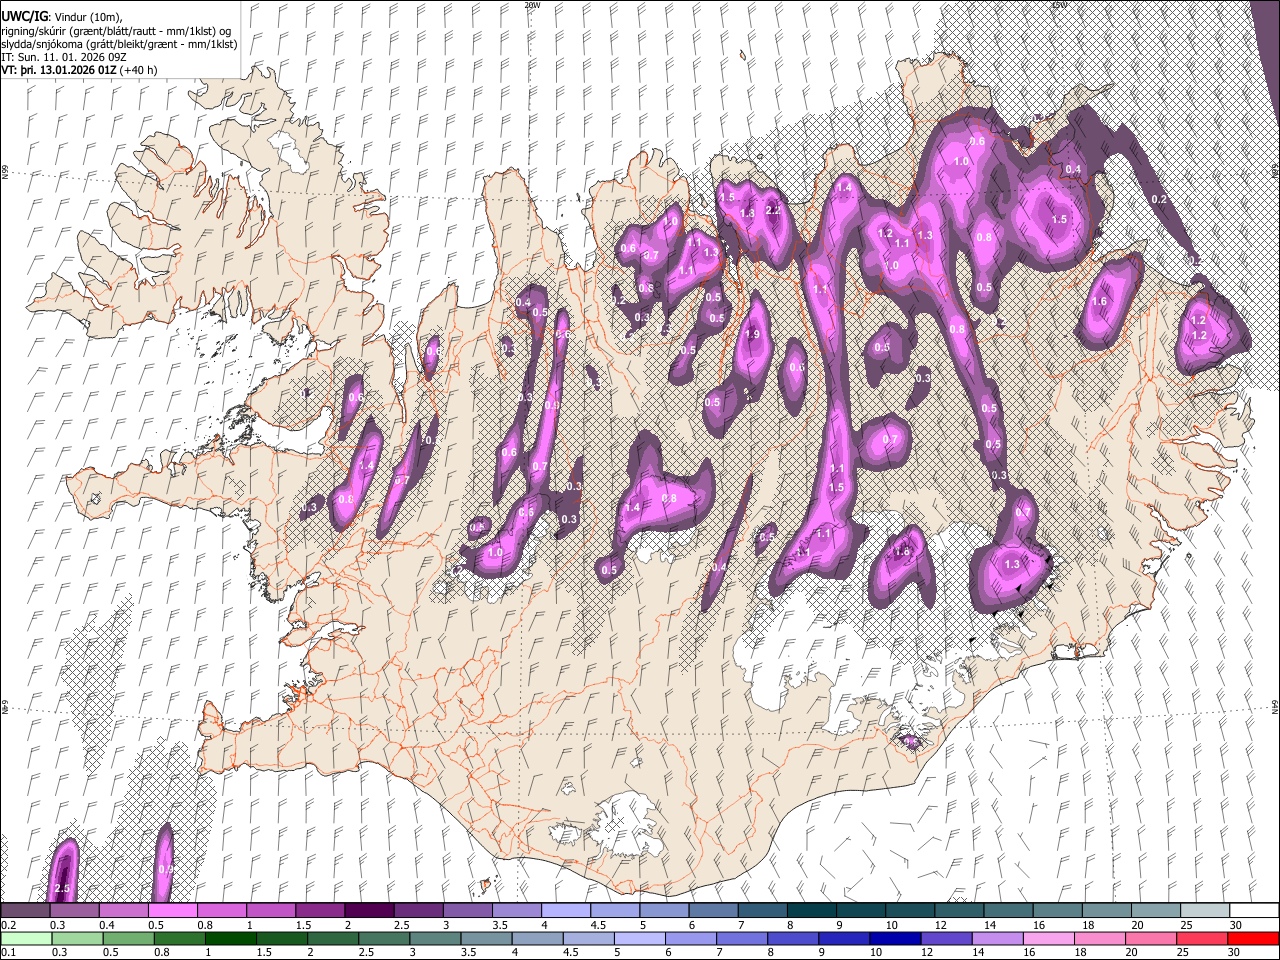Viewport: 1280px width, 960px height.
Task: Pick the upper scale swatch between 3 and 3.5
Action: pos(468,911)
